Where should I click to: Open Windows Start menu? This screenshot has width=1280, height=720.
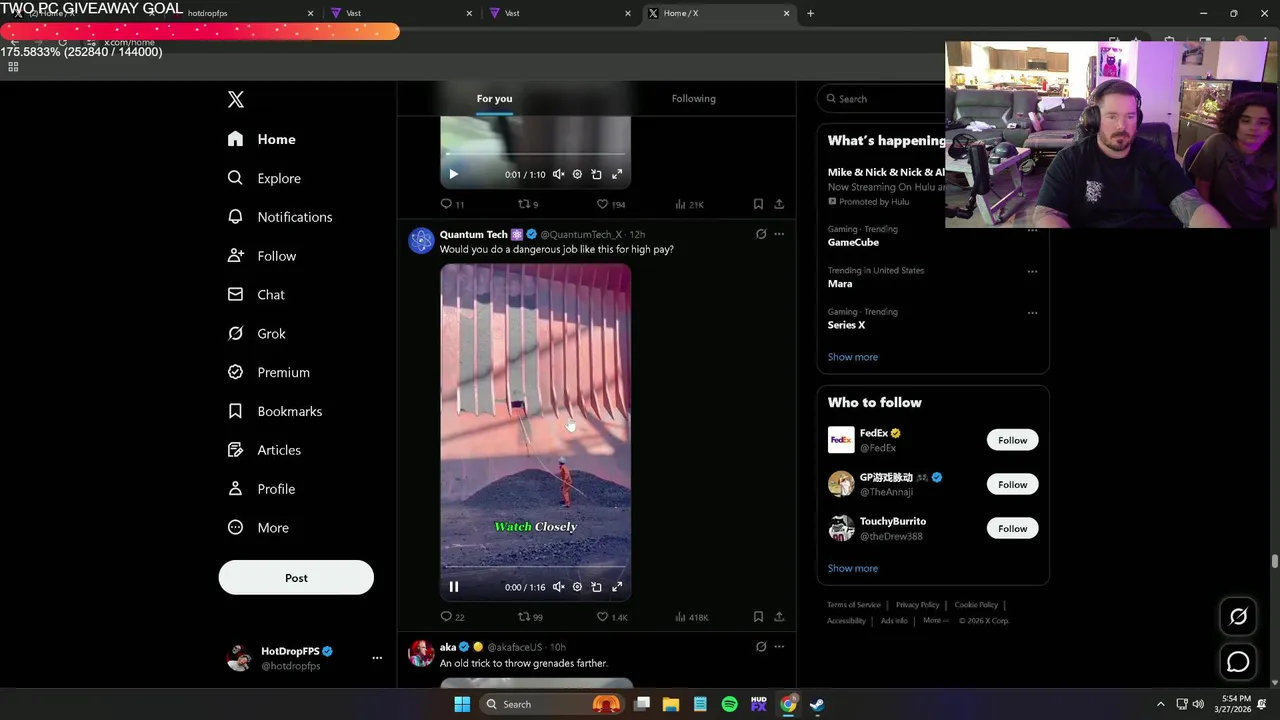[462, 704]
